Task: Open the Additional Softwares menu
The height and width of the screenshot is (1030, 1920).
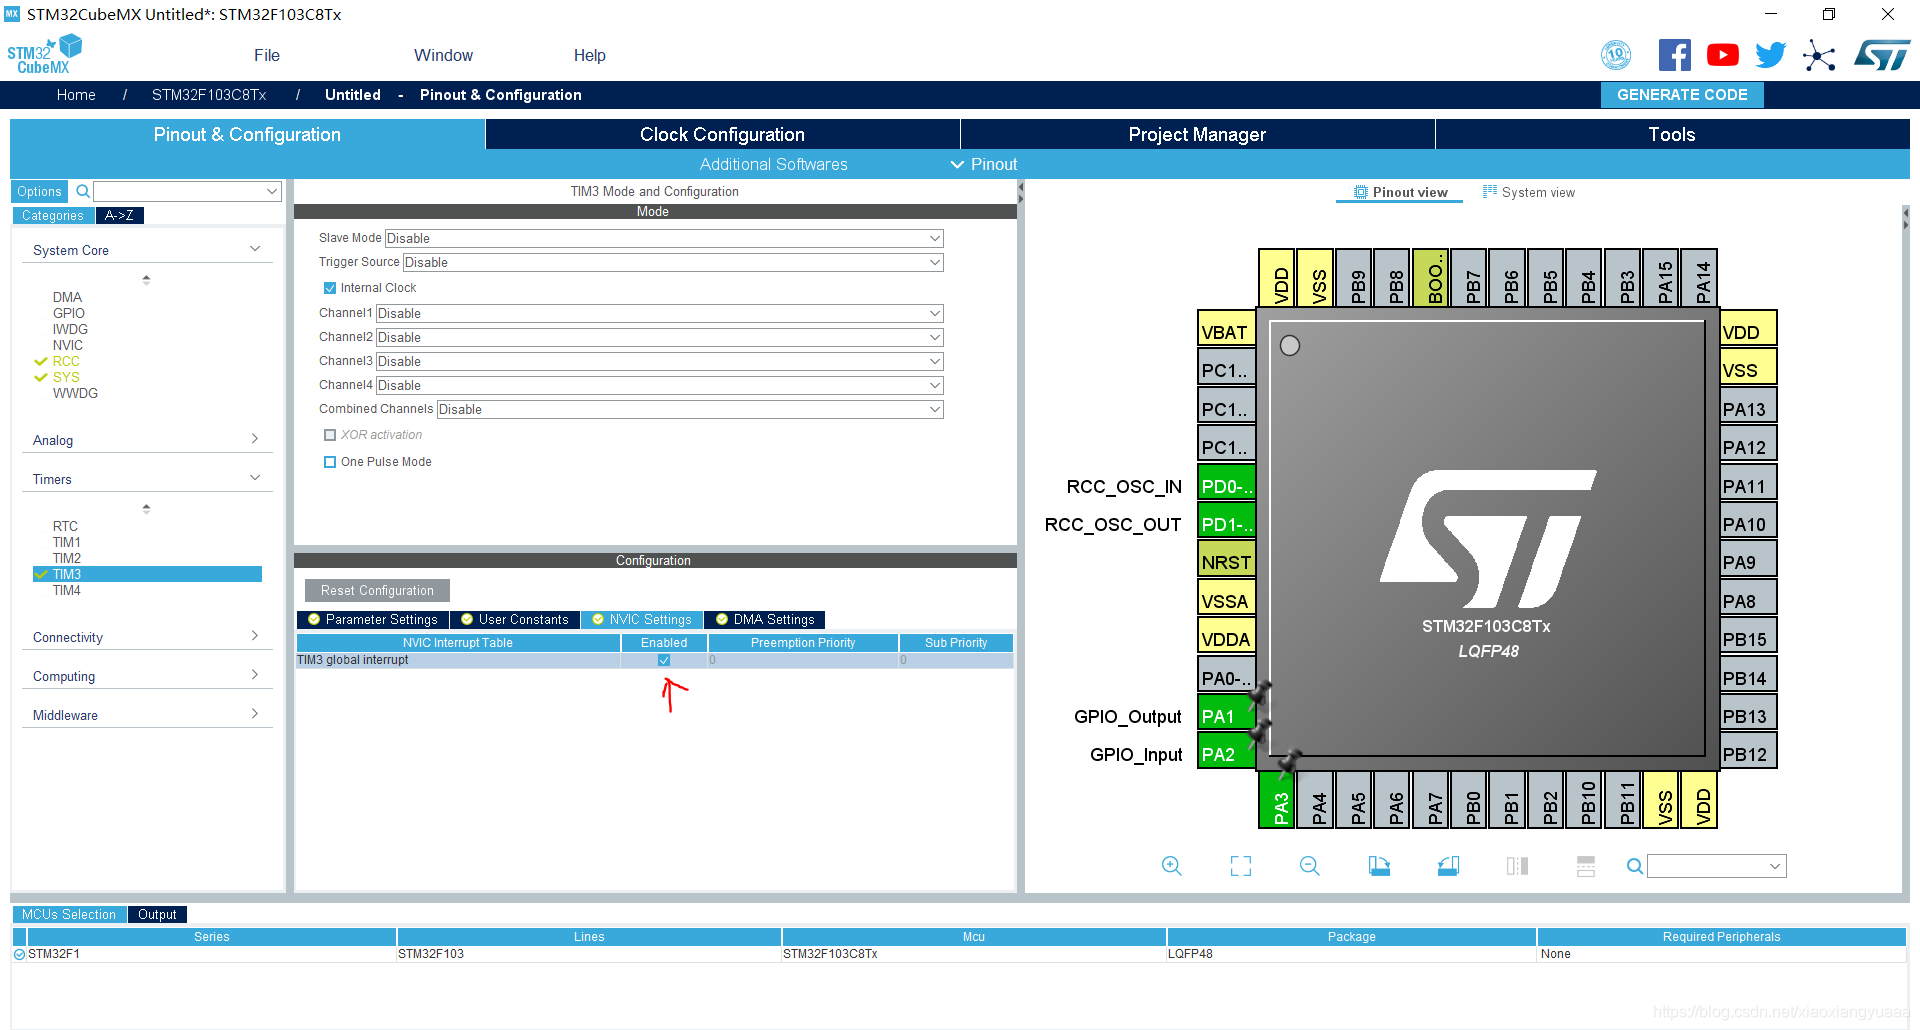Action: pyautogui.click(x=773, y=164)
